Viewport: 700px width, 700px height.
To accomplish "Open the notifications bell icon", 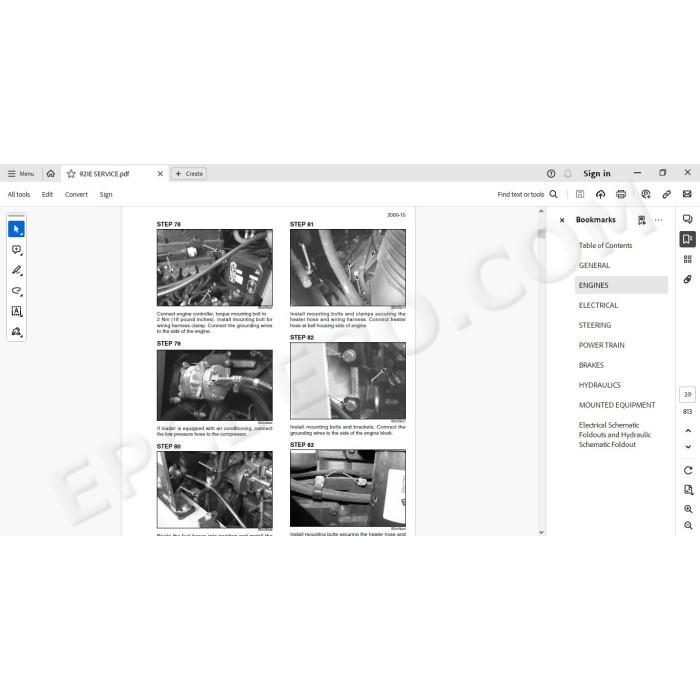I will tap(567, 174).
